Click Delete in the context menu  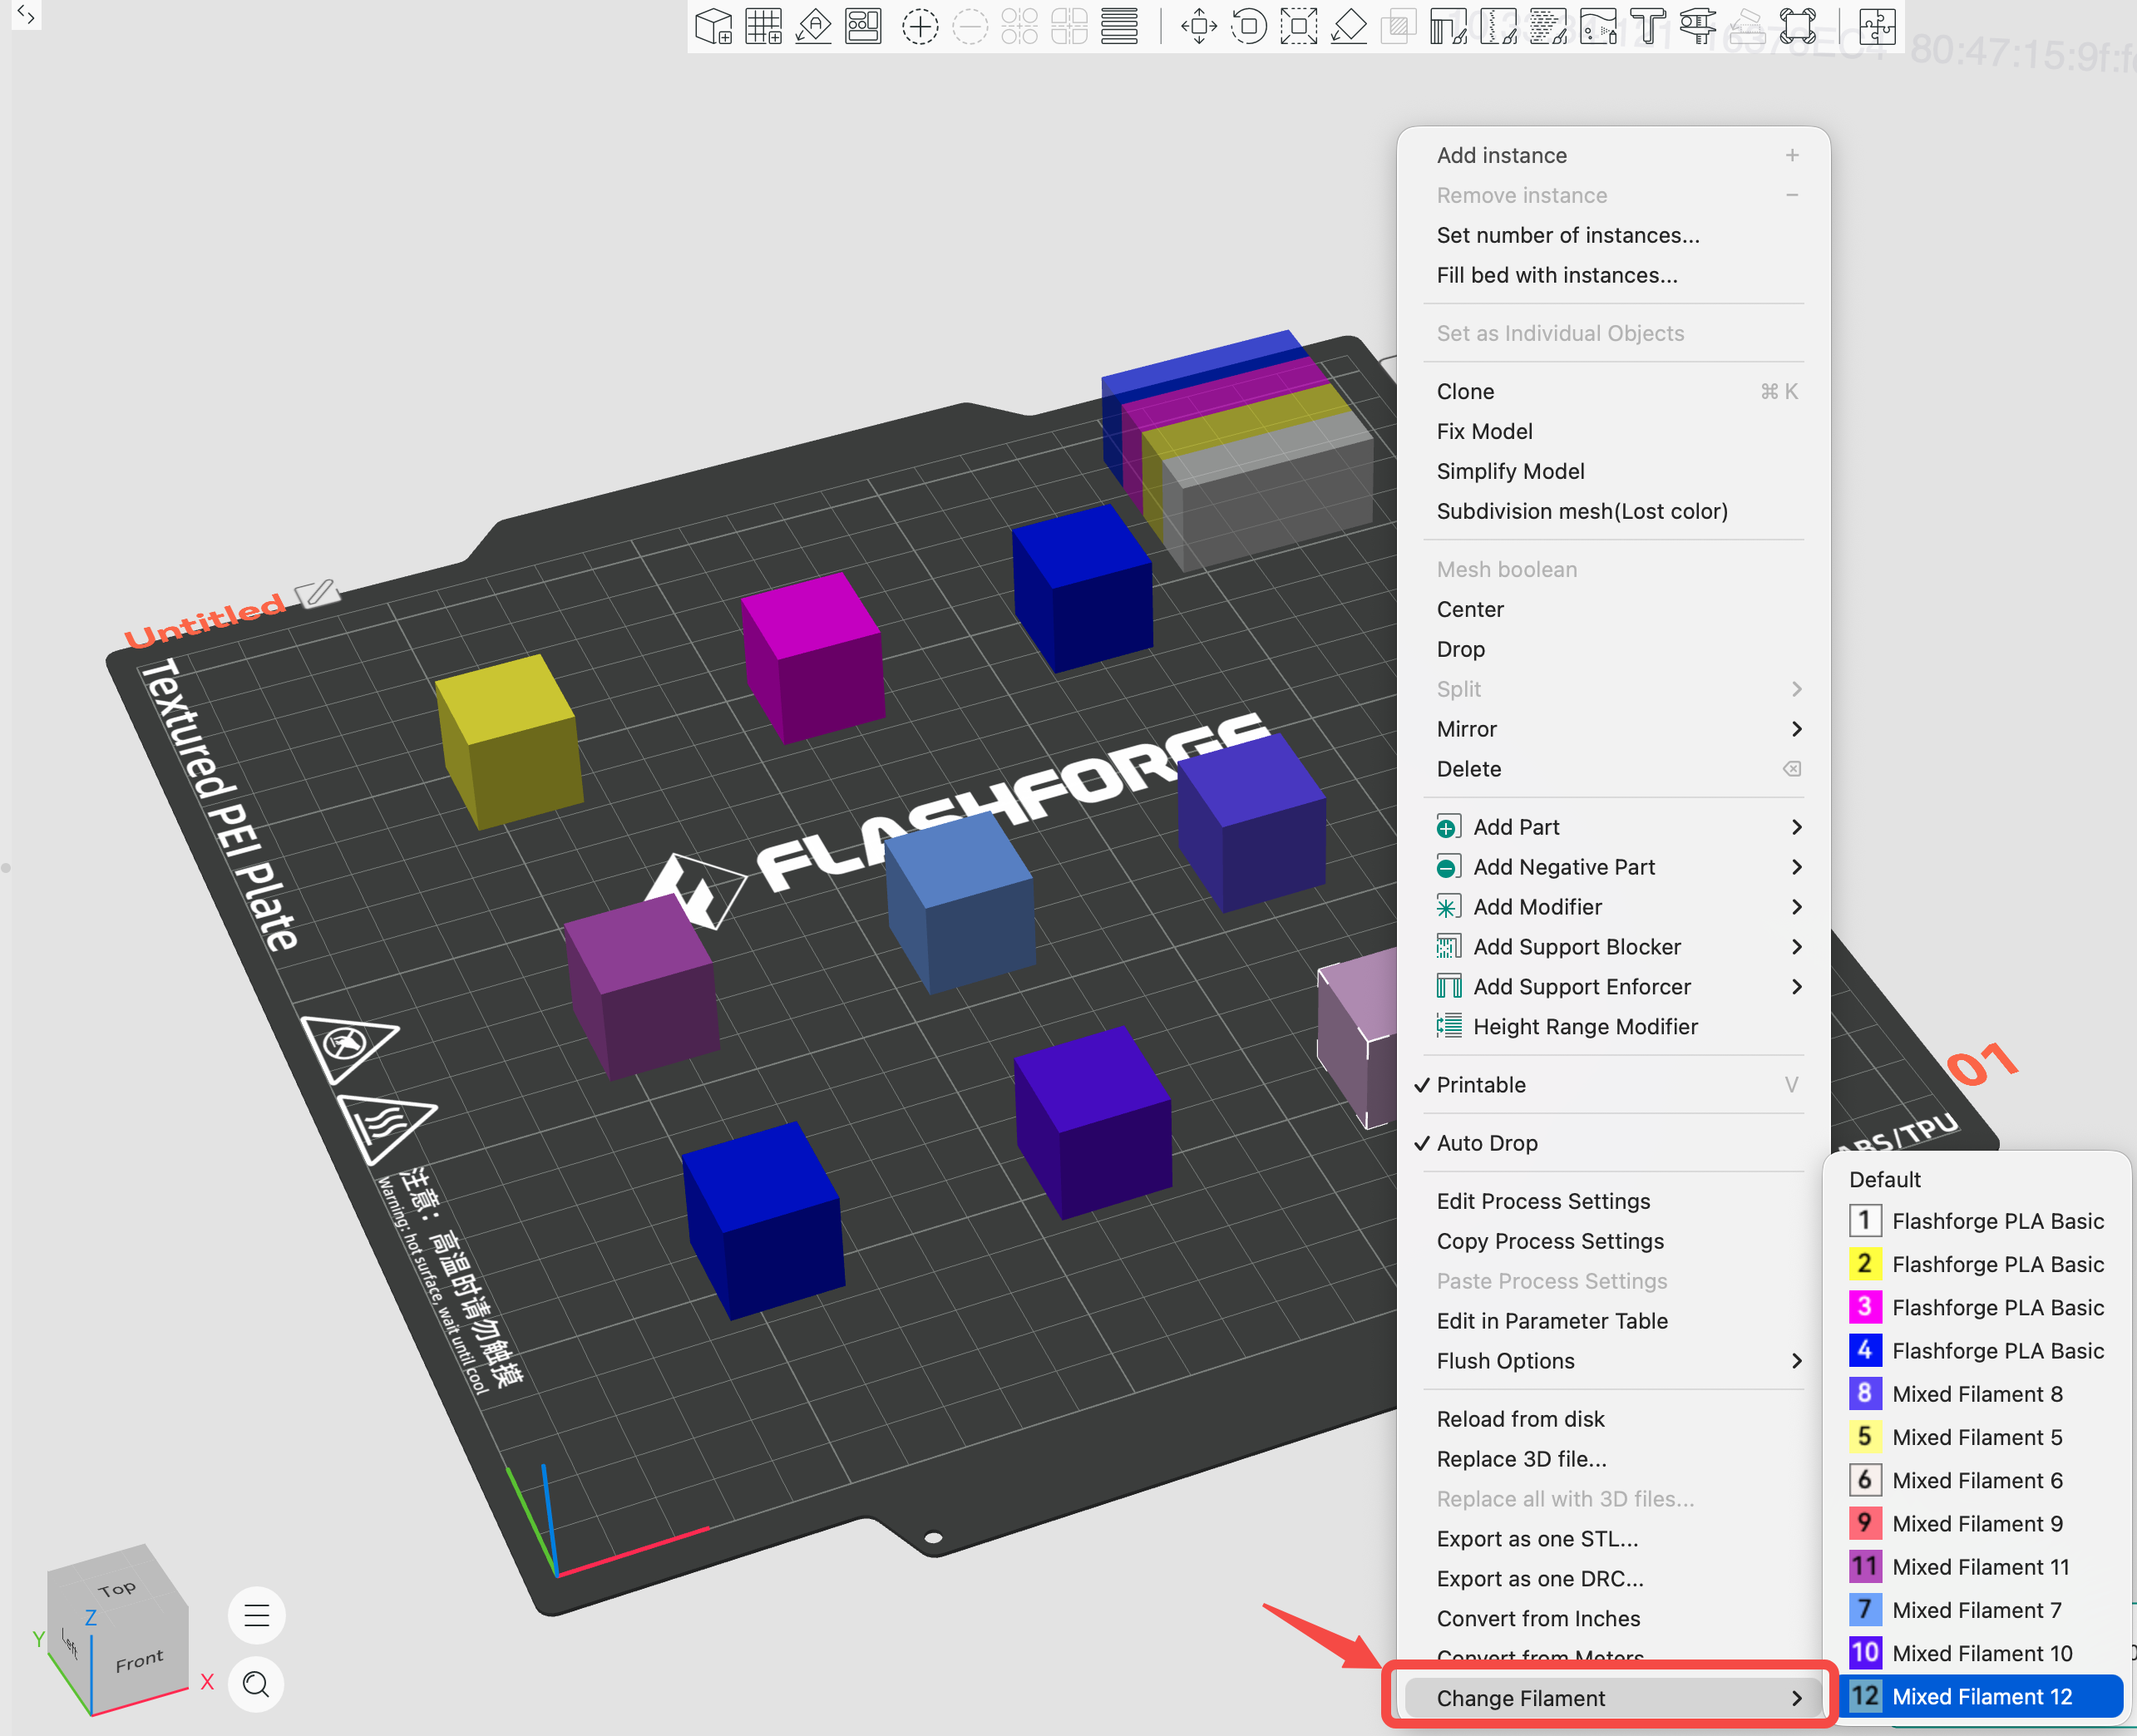[1613, 769]
